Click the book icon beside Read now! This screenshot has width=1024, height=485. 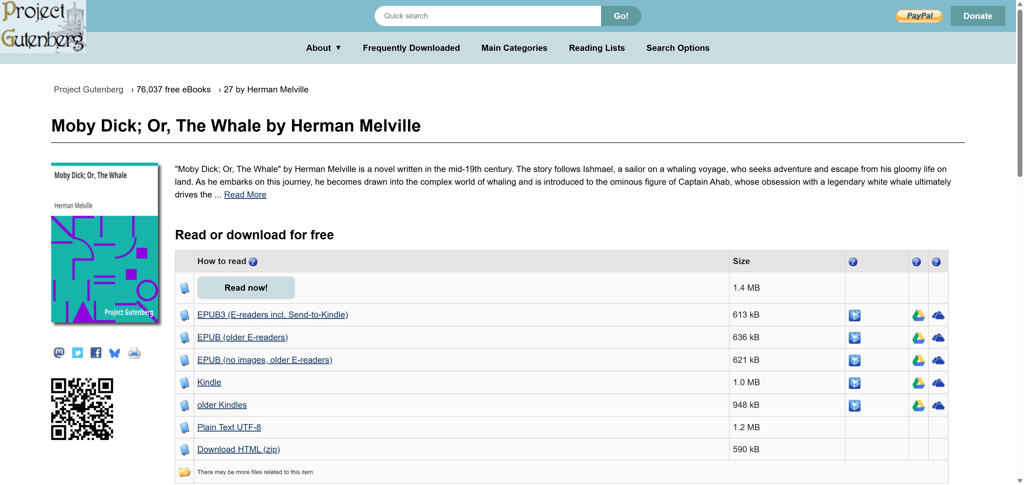pyautogui.click(x=185, y=288)
